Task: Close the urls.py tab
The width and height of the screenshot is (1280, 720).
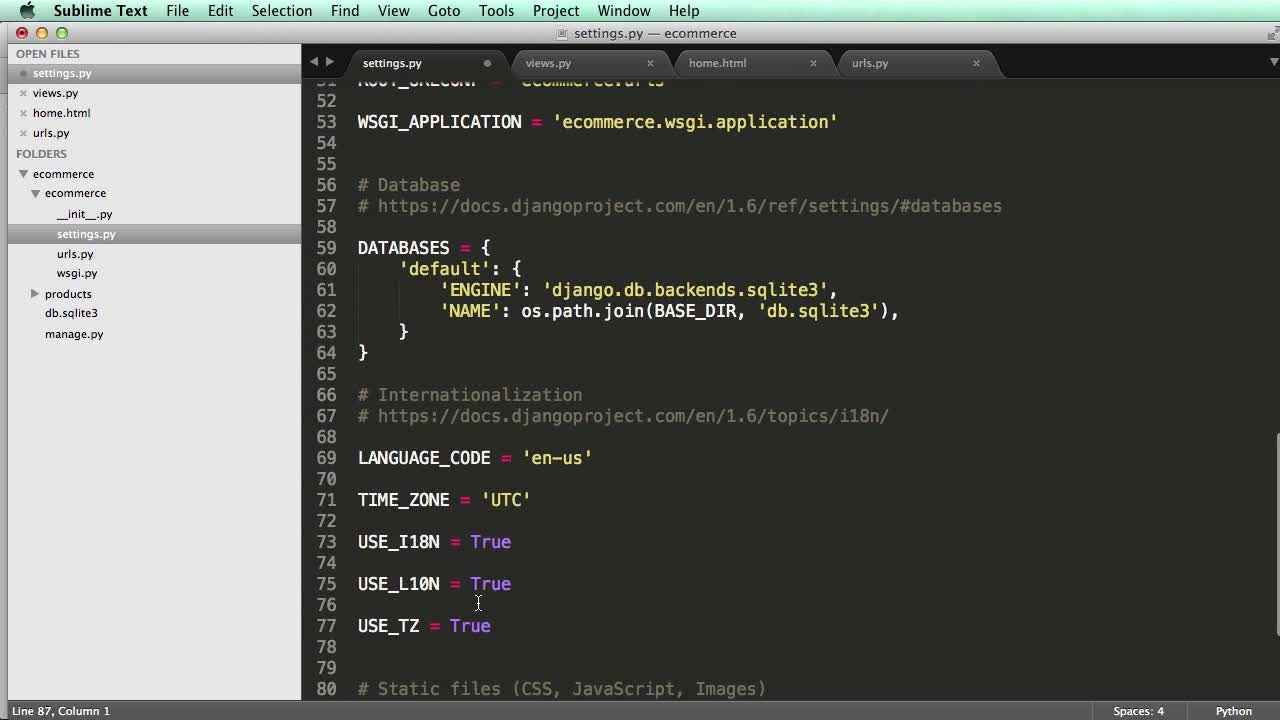Action: tap(976, 63)
